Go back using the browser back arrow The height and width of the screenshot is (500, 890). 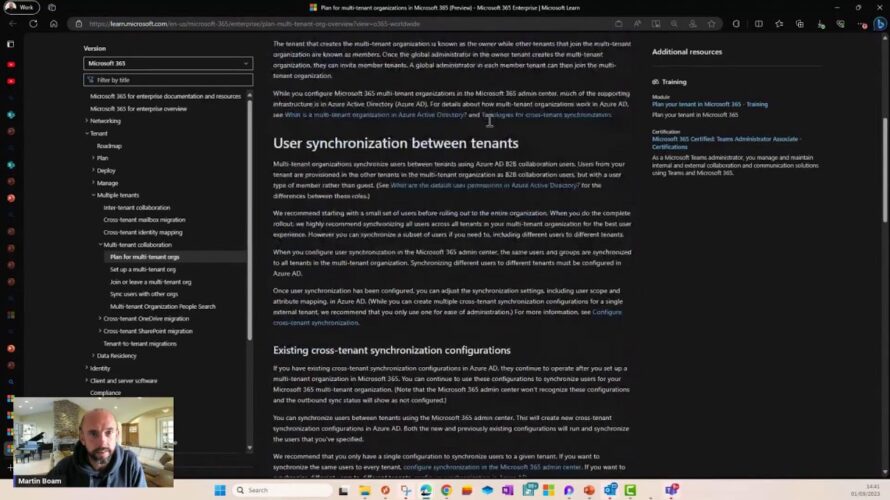click(12, 24)
